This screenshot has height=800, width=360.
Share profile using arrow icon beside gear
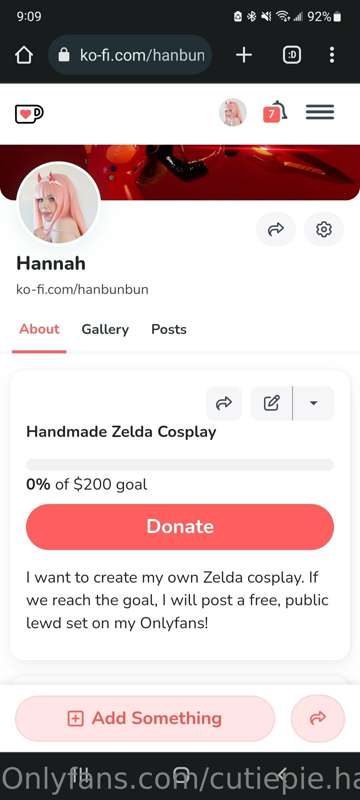[276, 230]
